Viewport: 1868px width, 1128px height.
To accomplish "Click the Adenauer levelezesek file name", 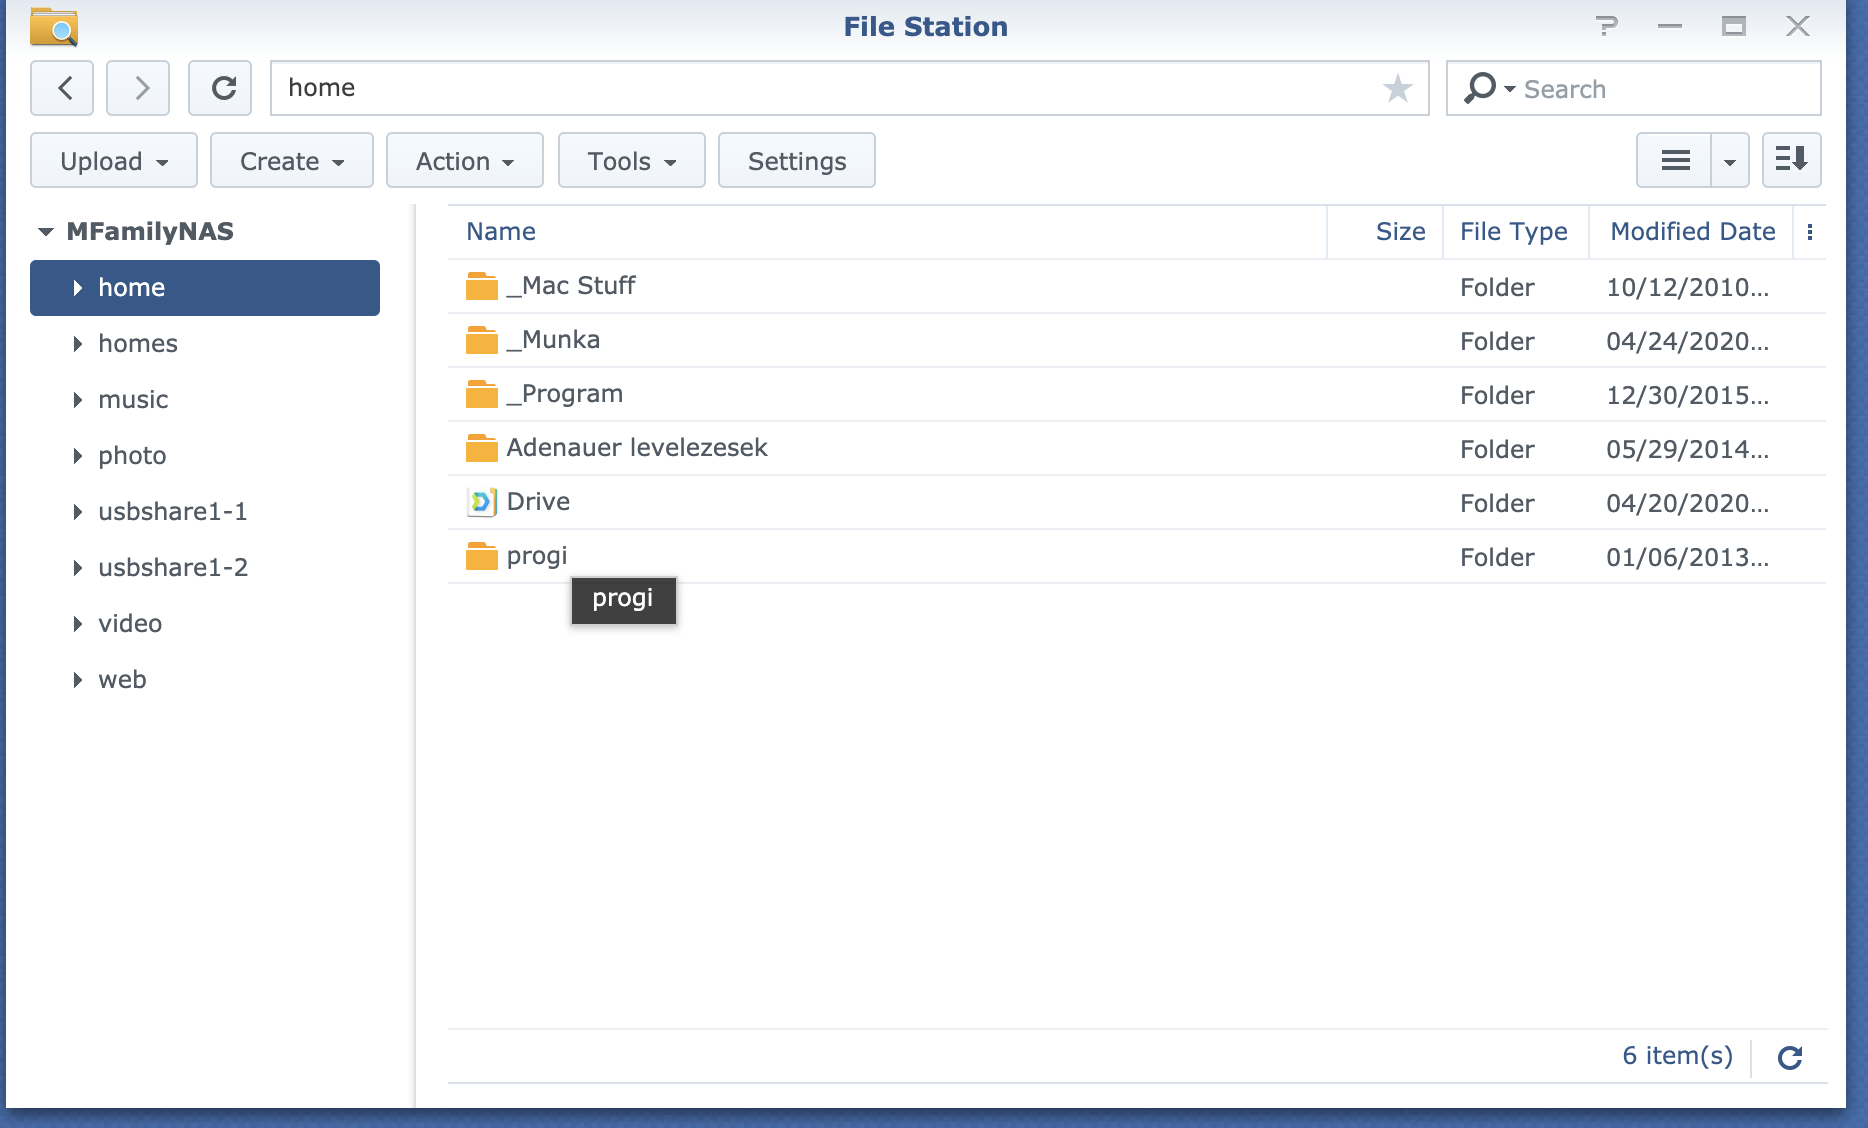I will (x=637, y=448).
